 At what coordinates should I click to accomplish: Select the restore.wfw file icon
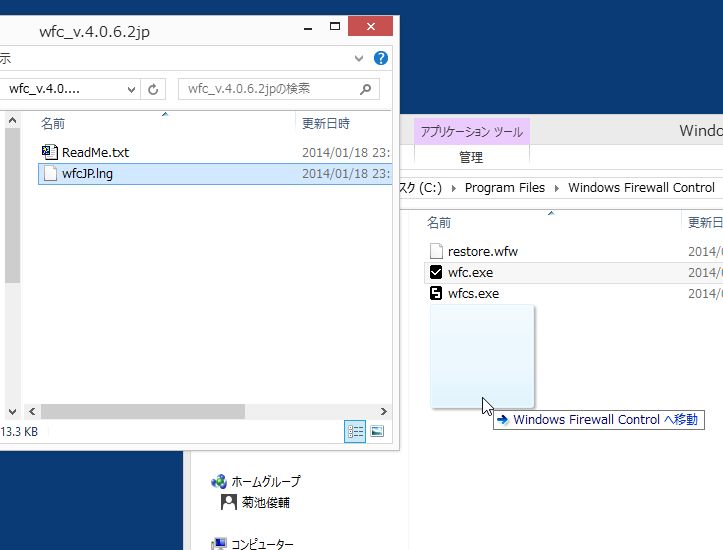point(436,251)
